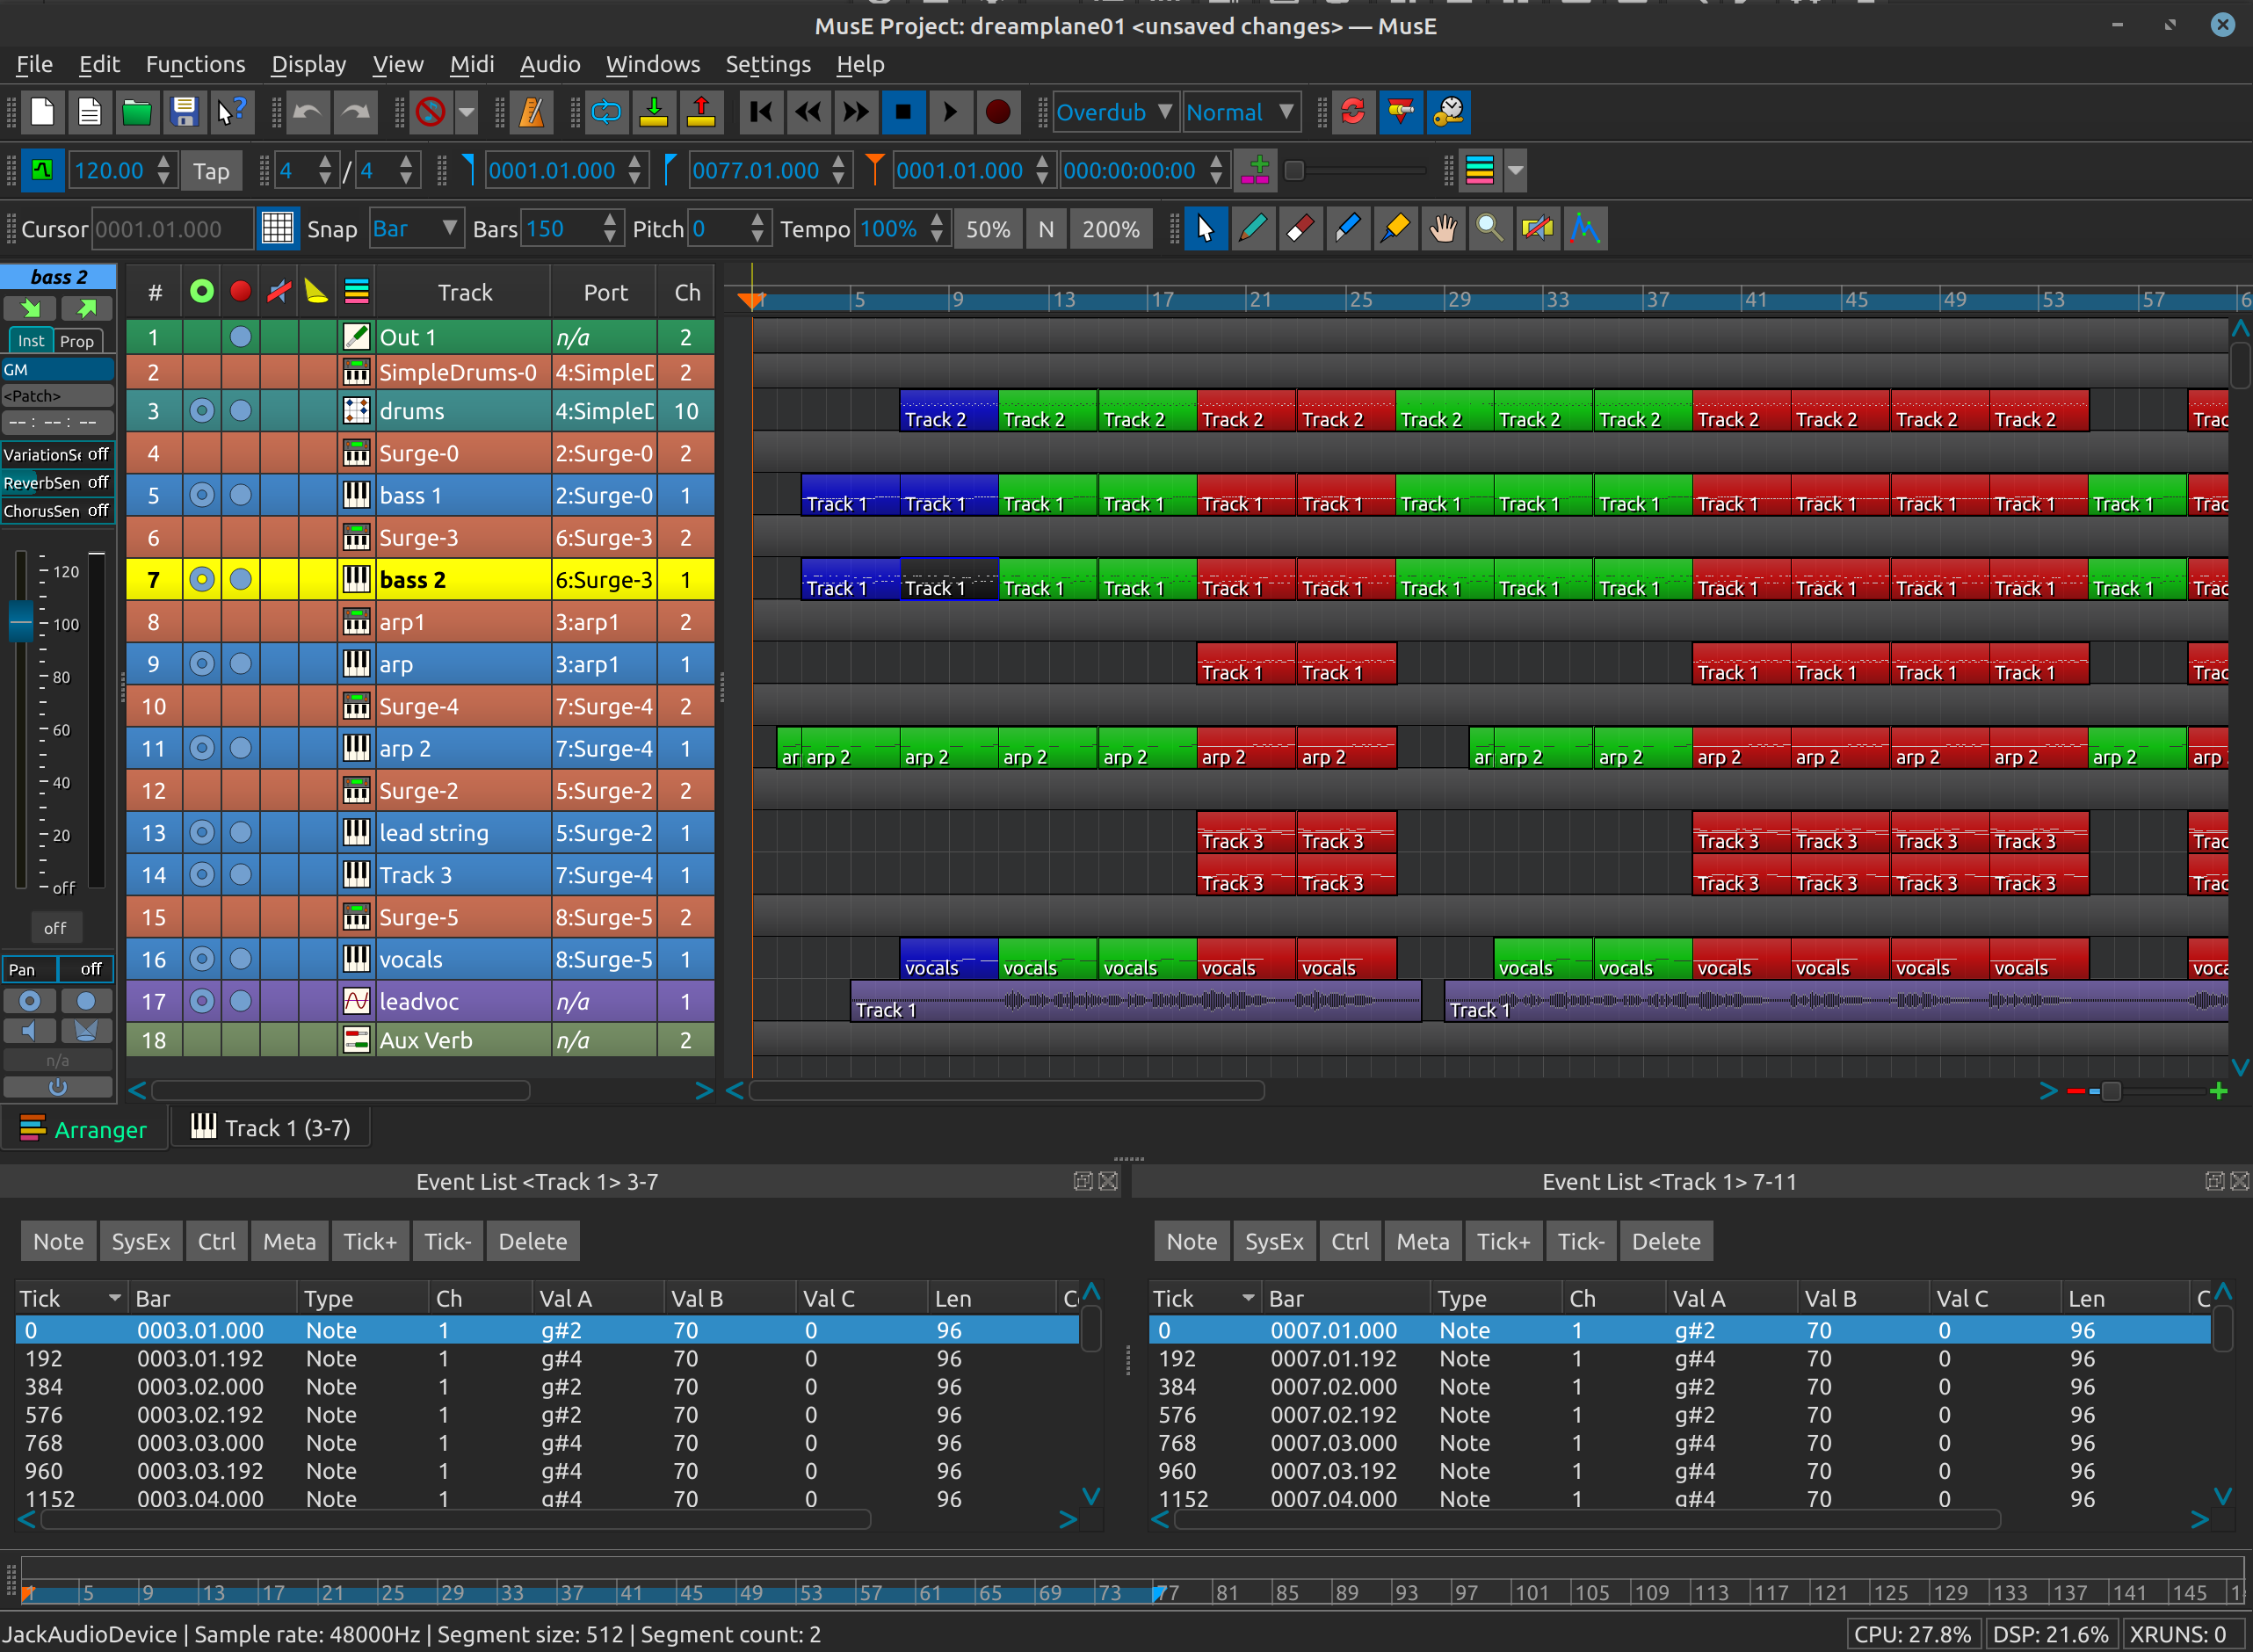This screenshot has height=1652, width=2253.
Task: Click the Tap tempo button
Action: click(211, 171)
